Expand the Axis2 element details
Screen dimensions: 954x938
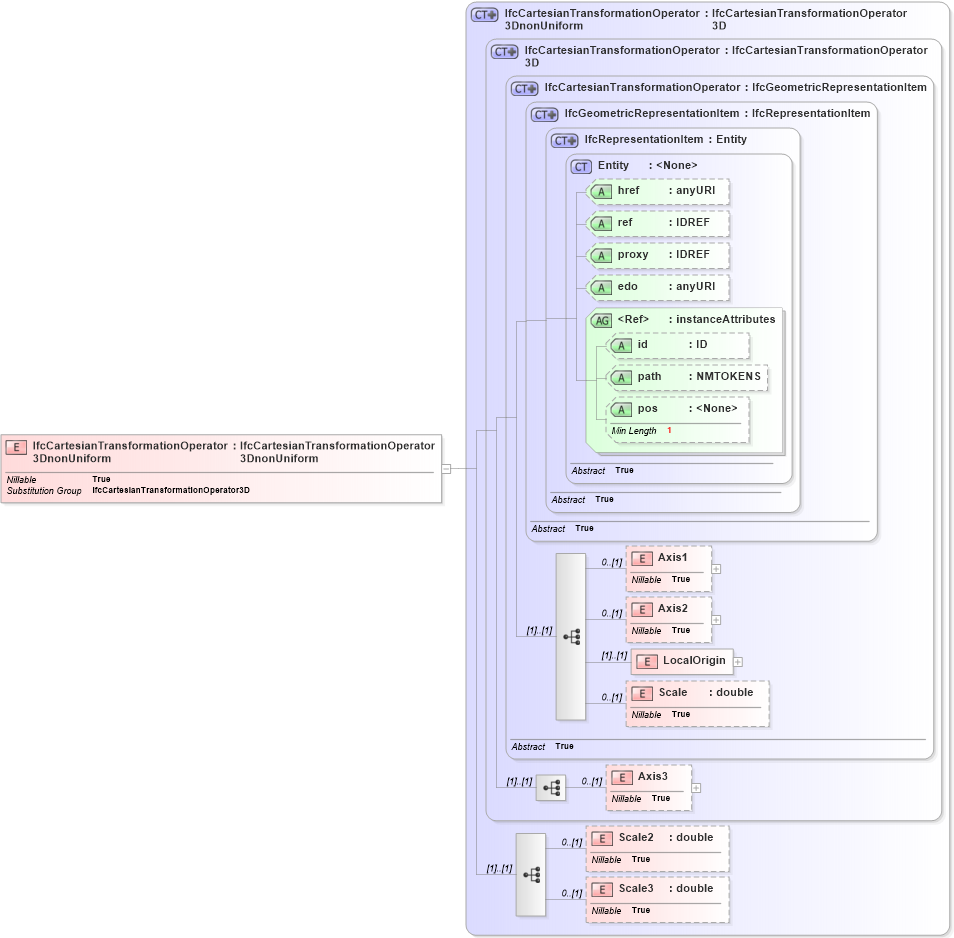[x=714, y=620]
